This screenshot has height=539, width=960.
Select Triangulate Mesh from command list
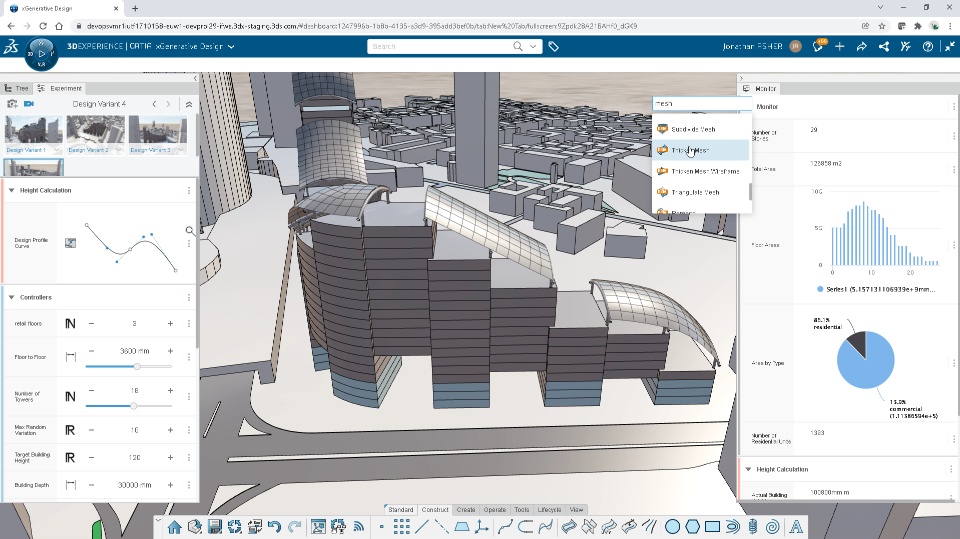click(702, 192)
